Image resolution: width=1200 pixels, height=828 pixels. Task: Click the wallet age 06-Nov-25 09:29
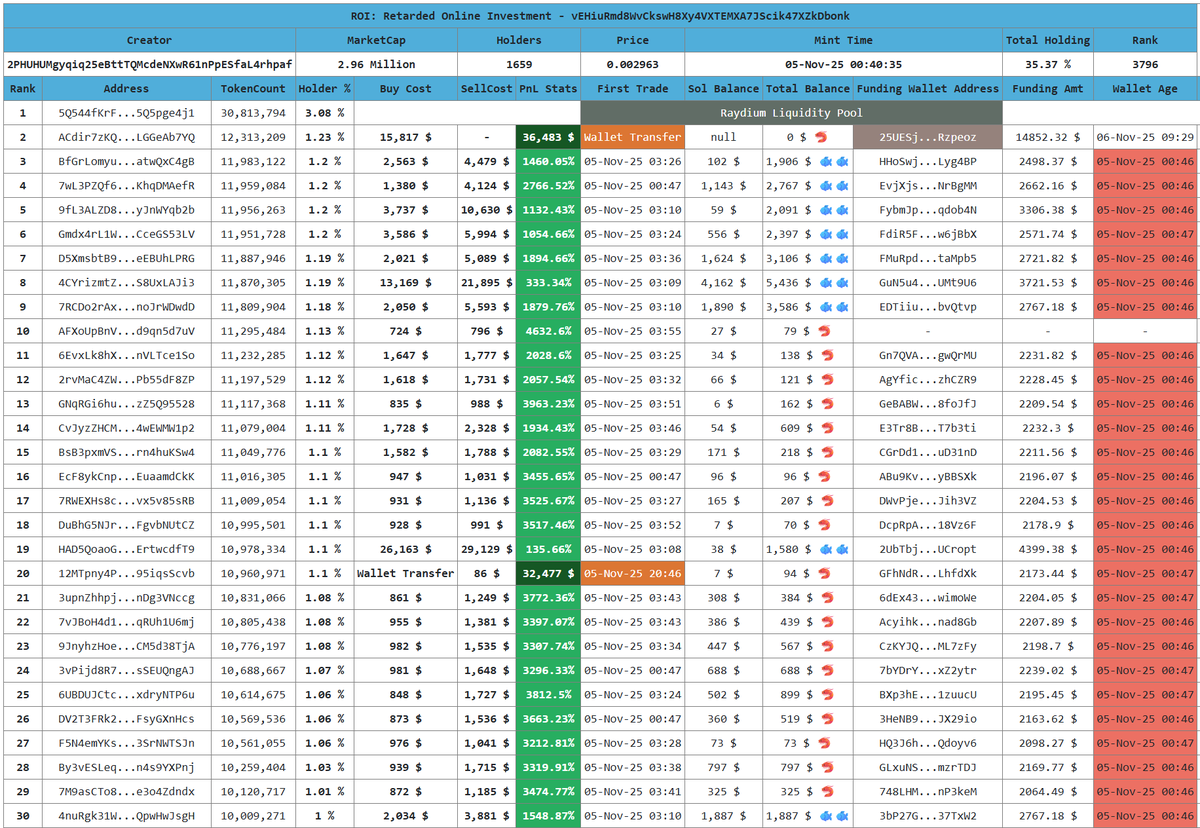click(1145, 137)
